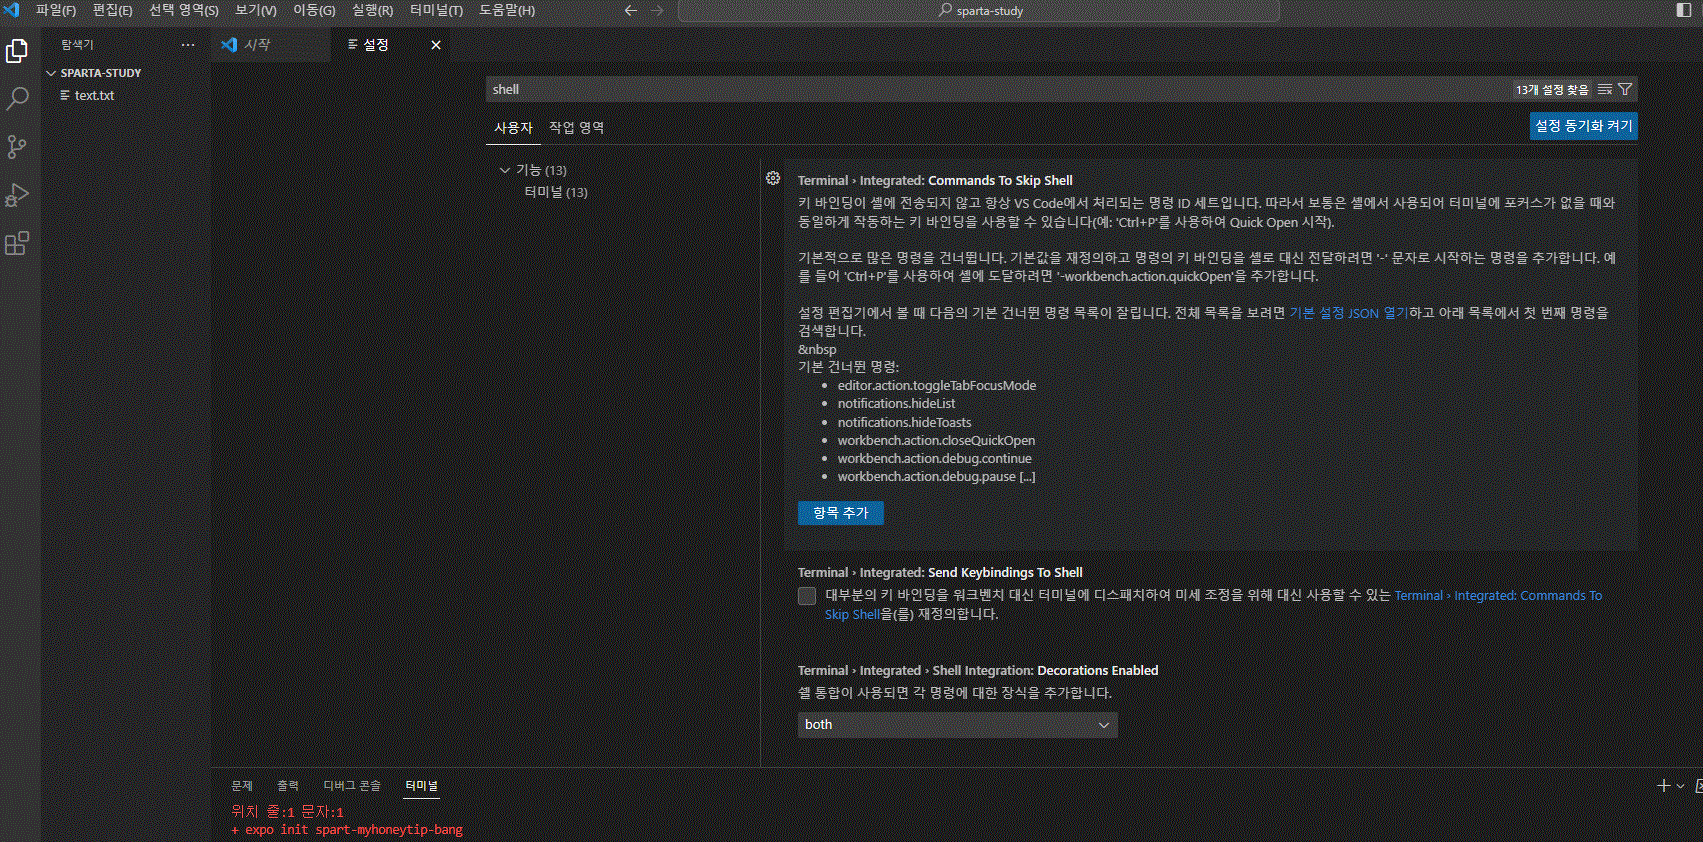Image resolution: width=1703 pixels, height=842 pixels.
Task: Click 'workbench.action.closeQuickOpen' list entry
Action: coord(936,440)
